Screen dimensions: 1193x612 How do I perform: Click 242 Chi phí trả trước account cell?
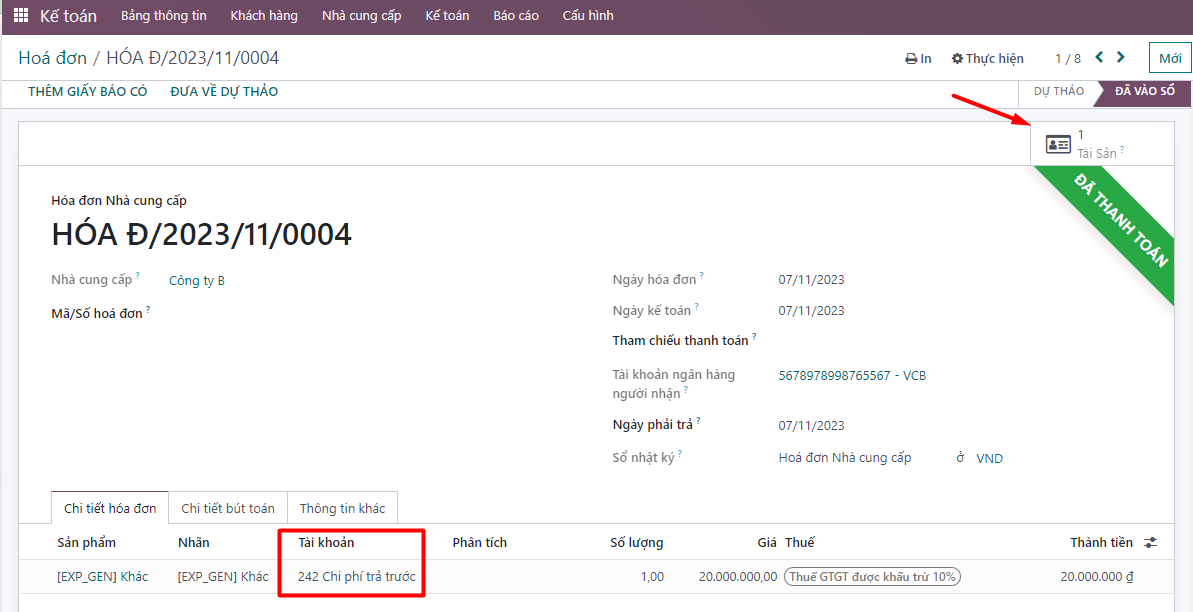coord(357,577)
